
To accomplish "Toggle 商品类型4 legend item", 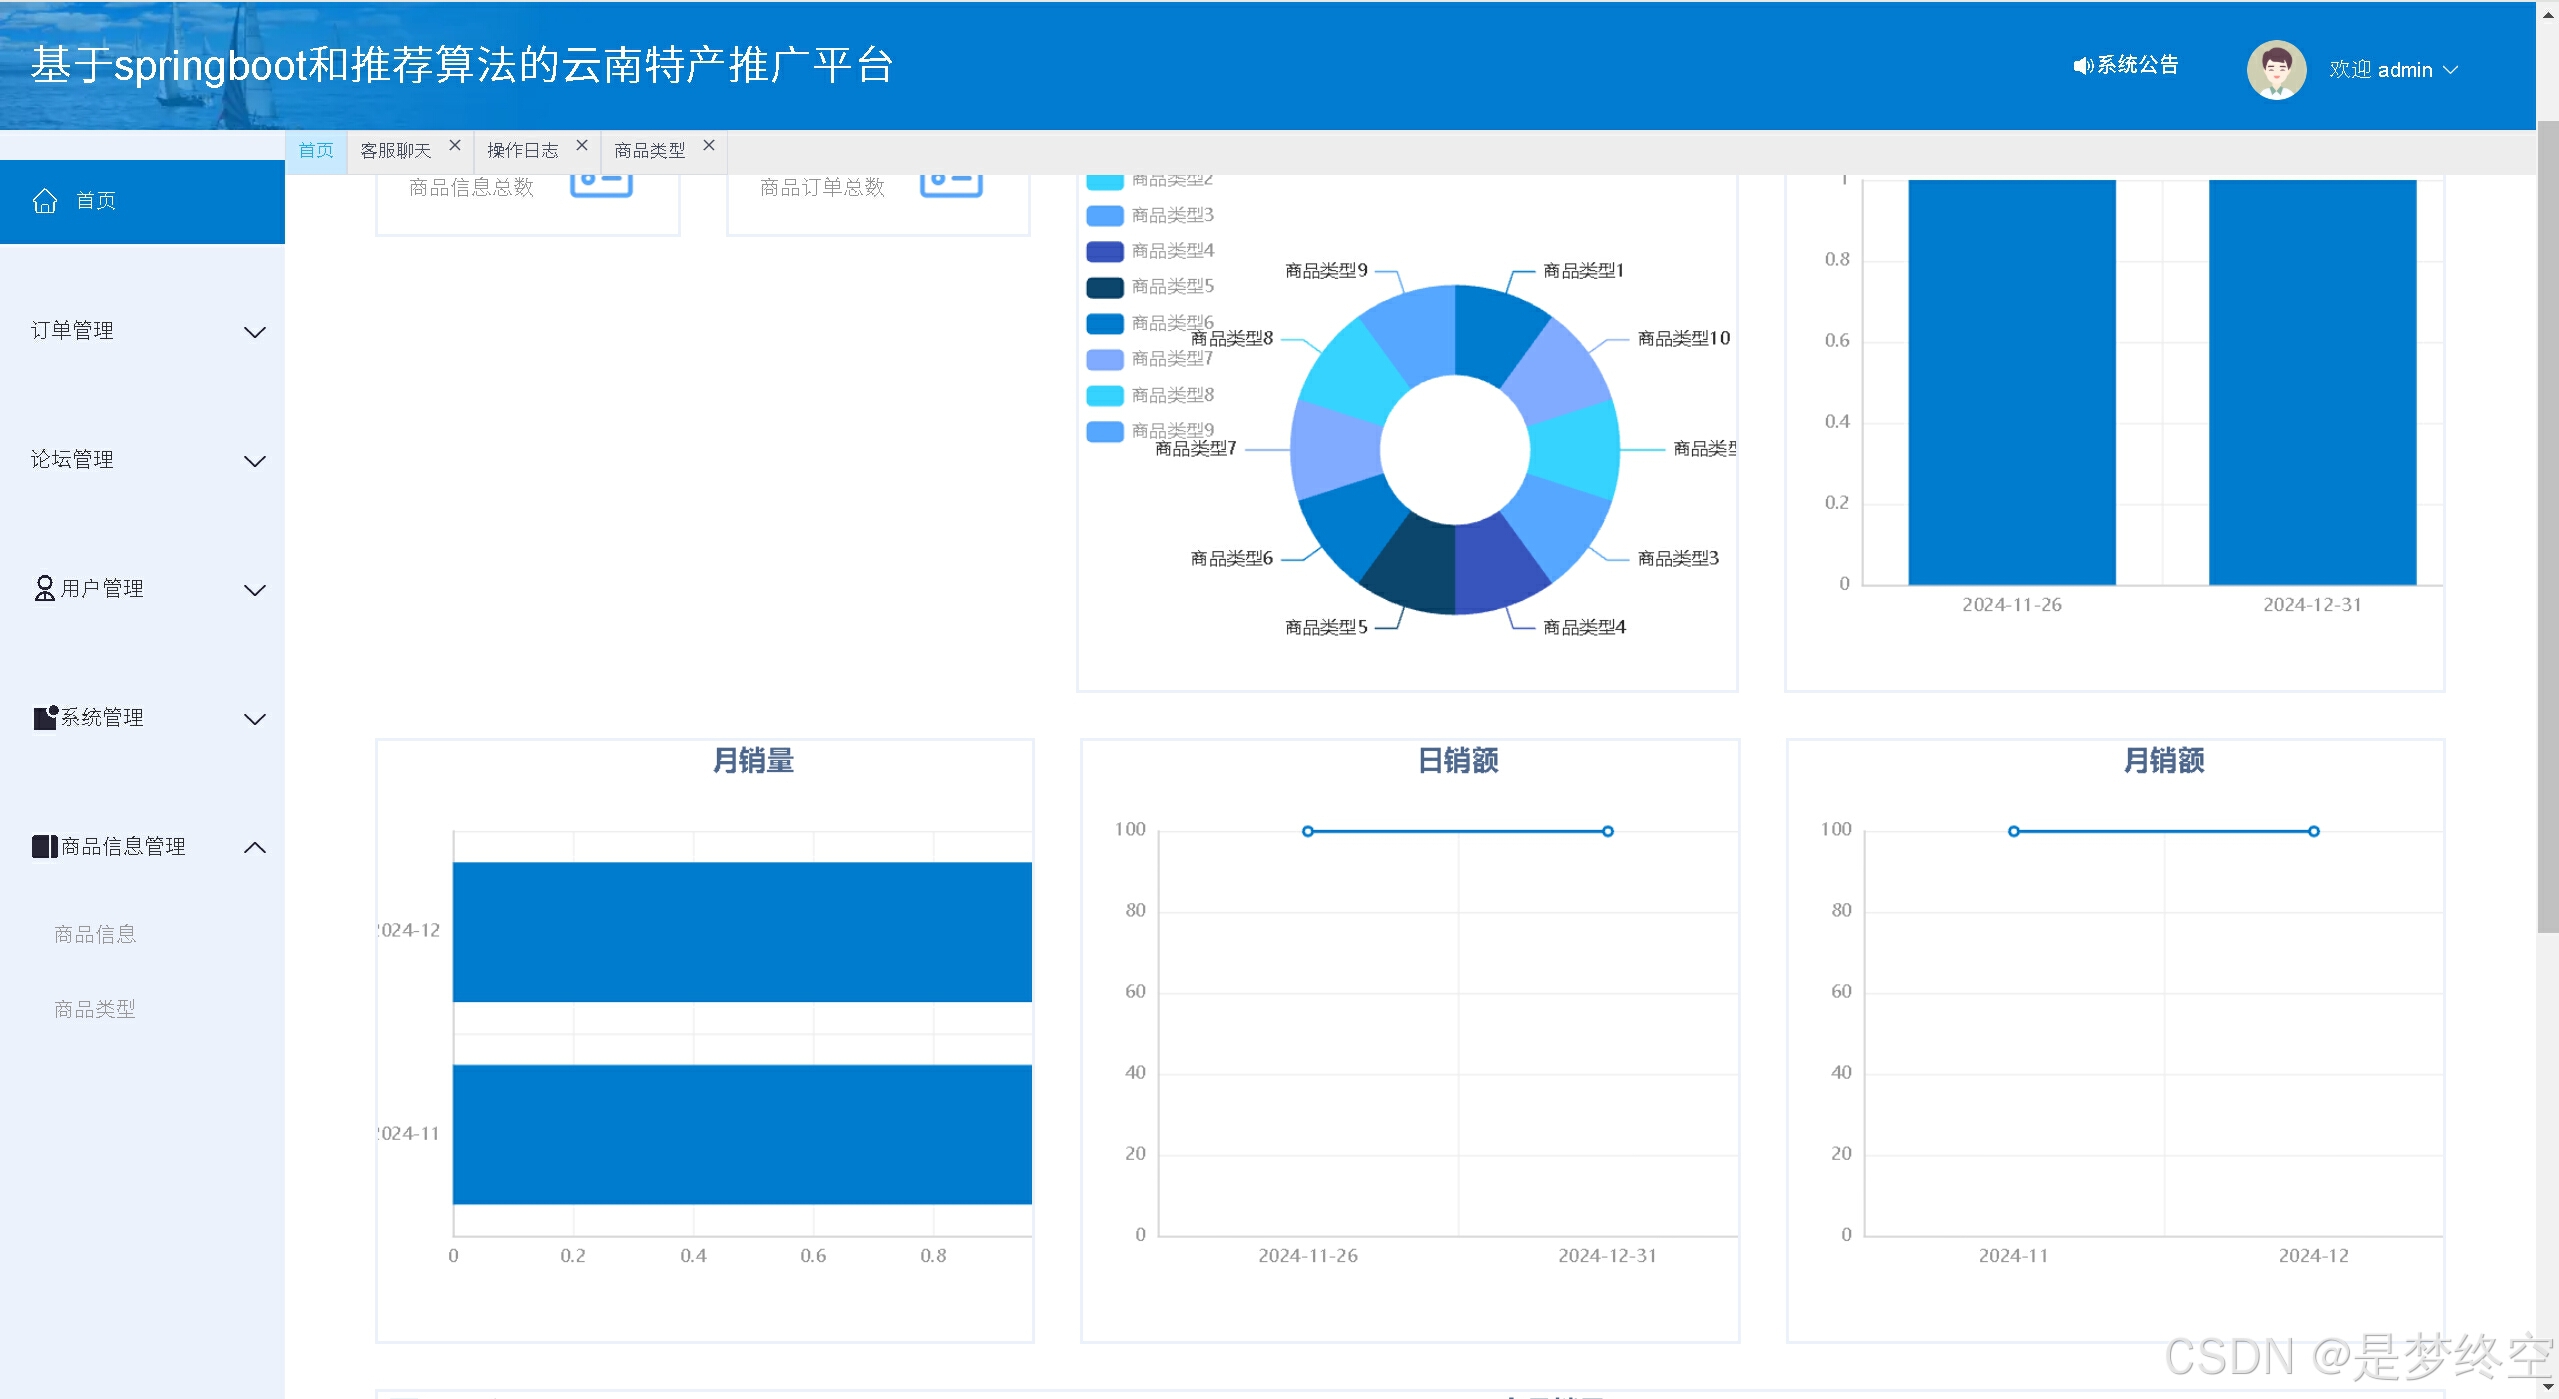I will pyautogui.click(x=1172, y=251).
